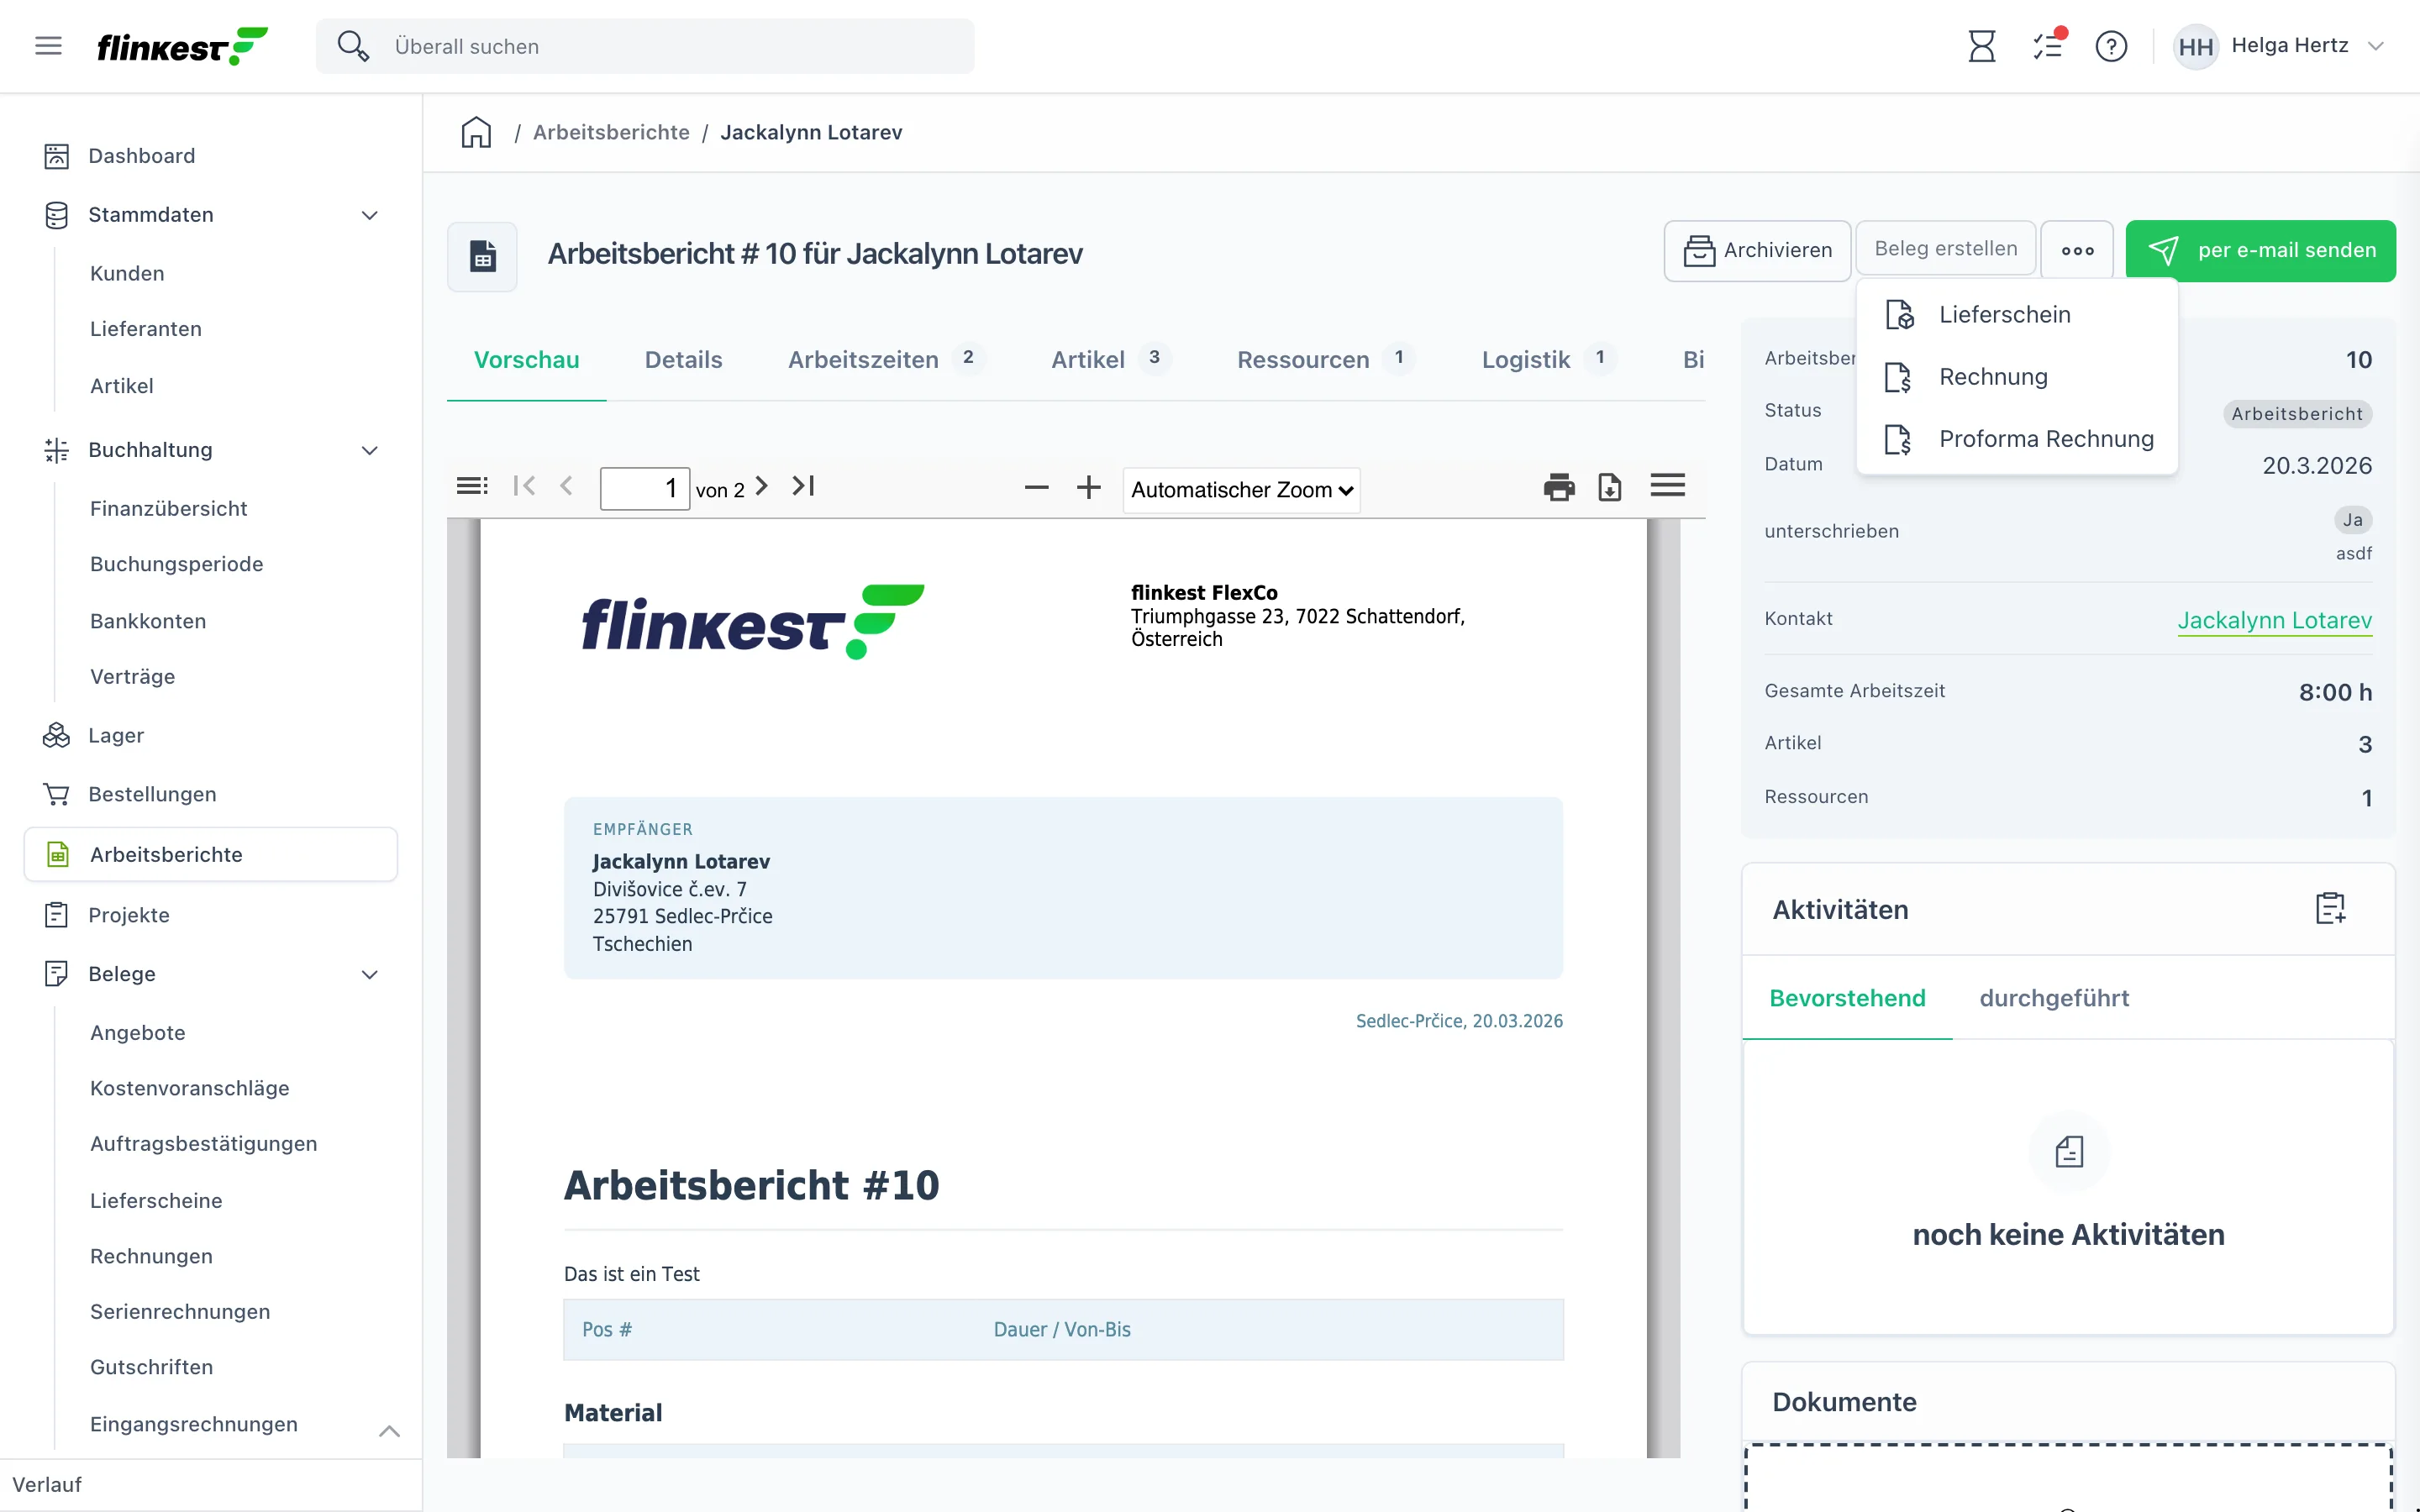Select Arbeitsberichte in sidebar
The width and height of the screenshot is (2420, 1512).
click(x=211, y=855)
